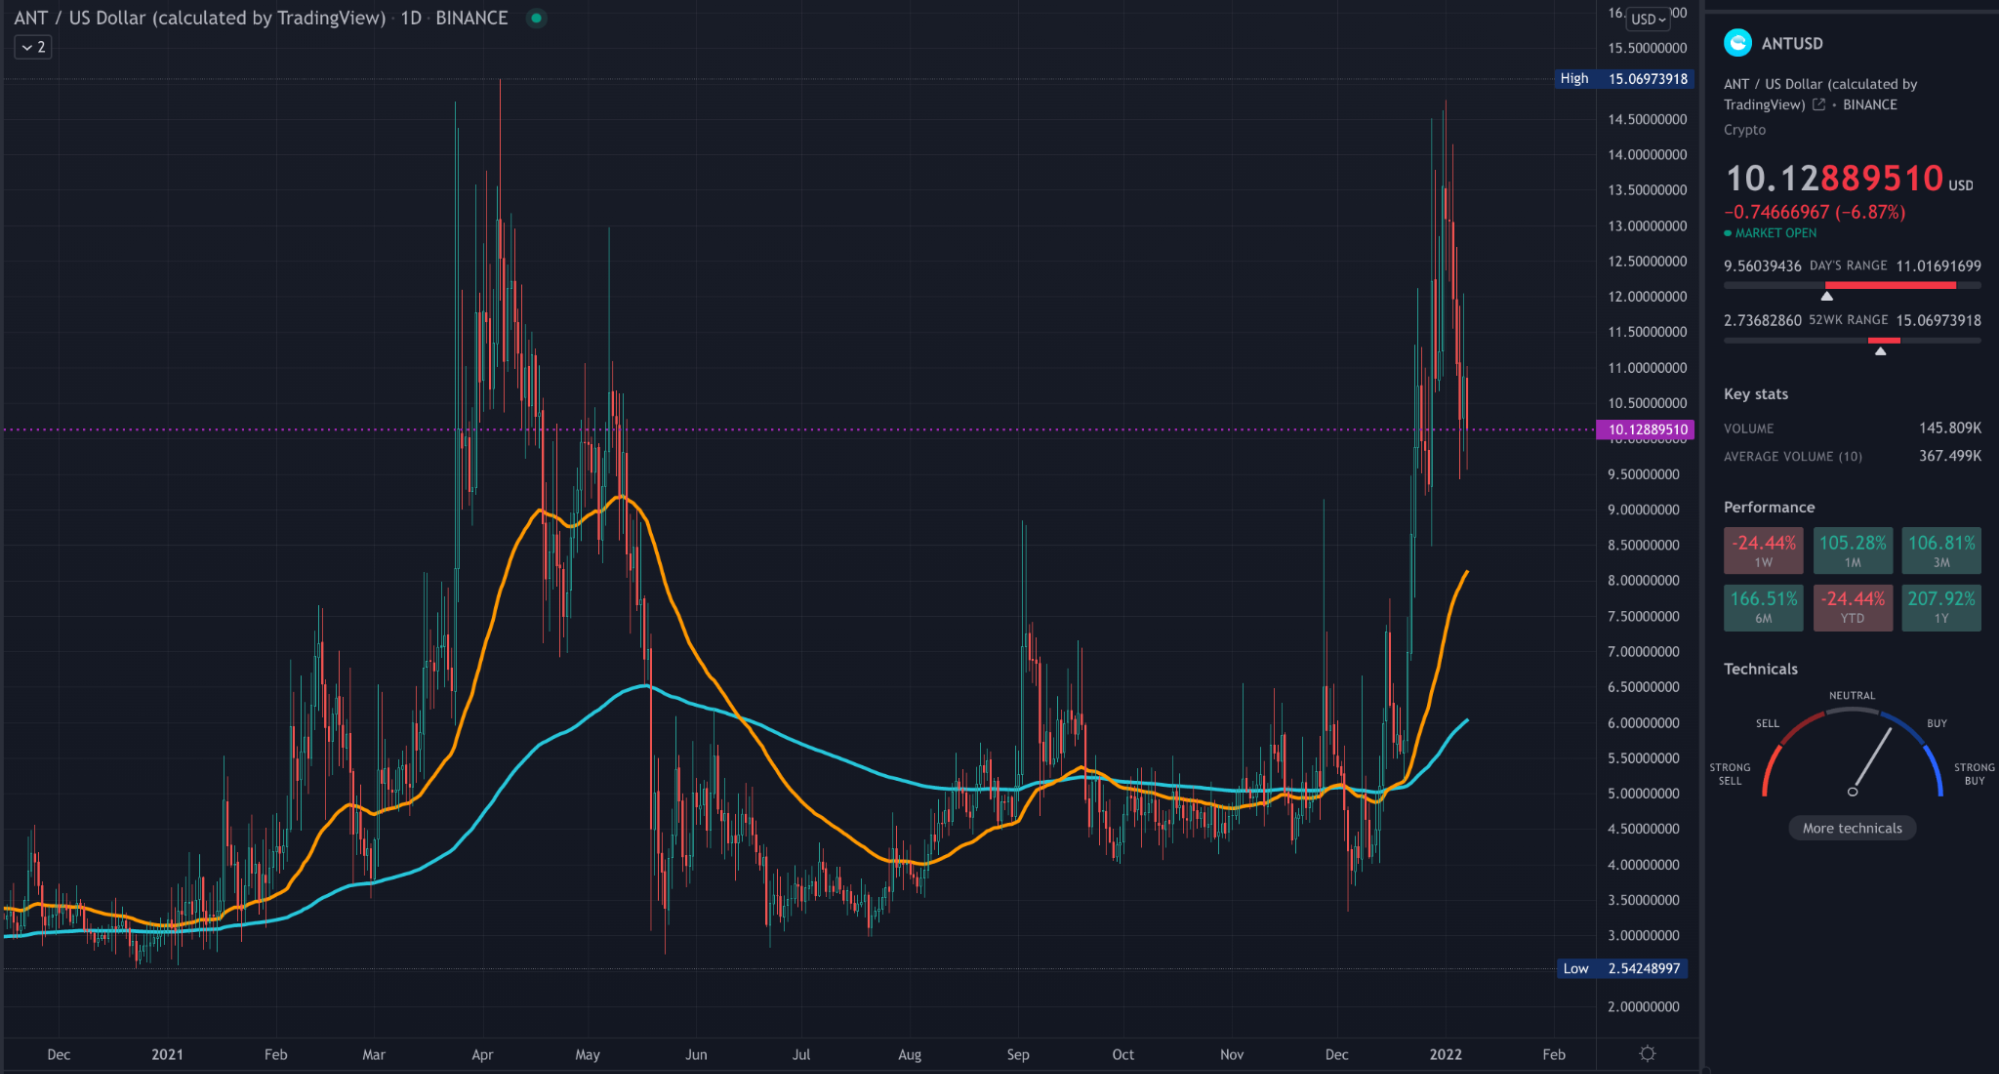Click the 52WK range bar
This screenshot has height=1074, width=1999.
pos(1852,341)
